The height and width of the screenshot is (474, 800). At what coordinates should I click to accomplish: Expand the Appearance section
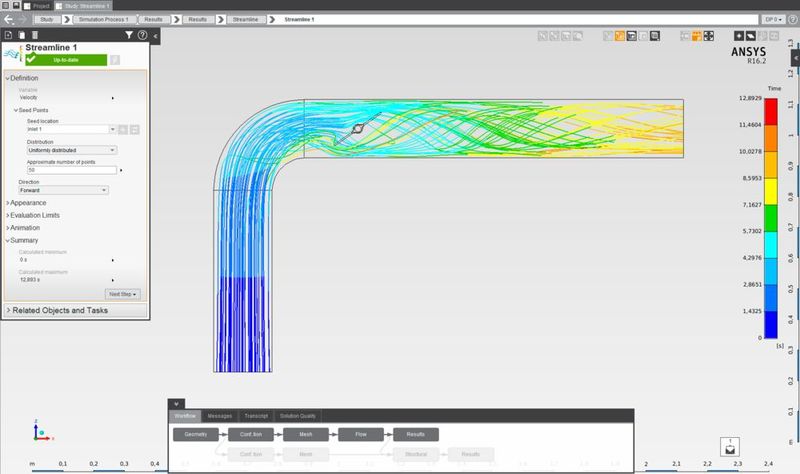[28, 203]
